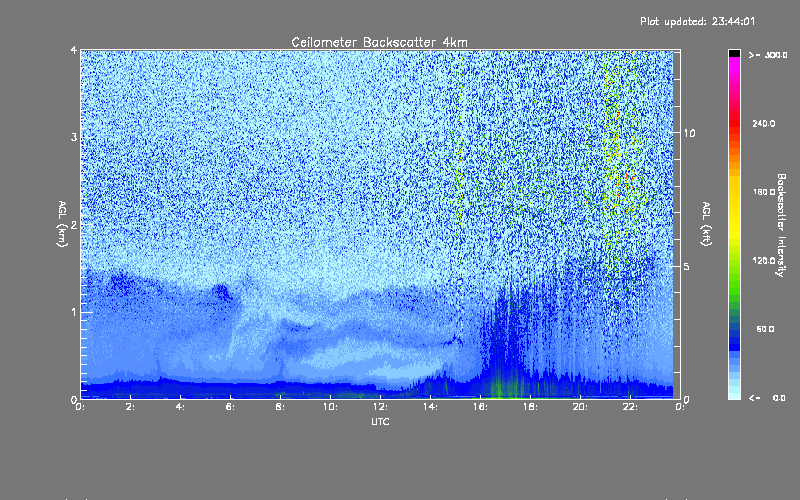
Task: Click the "240.0" colorbar value
Action: [x=764, y=123]
